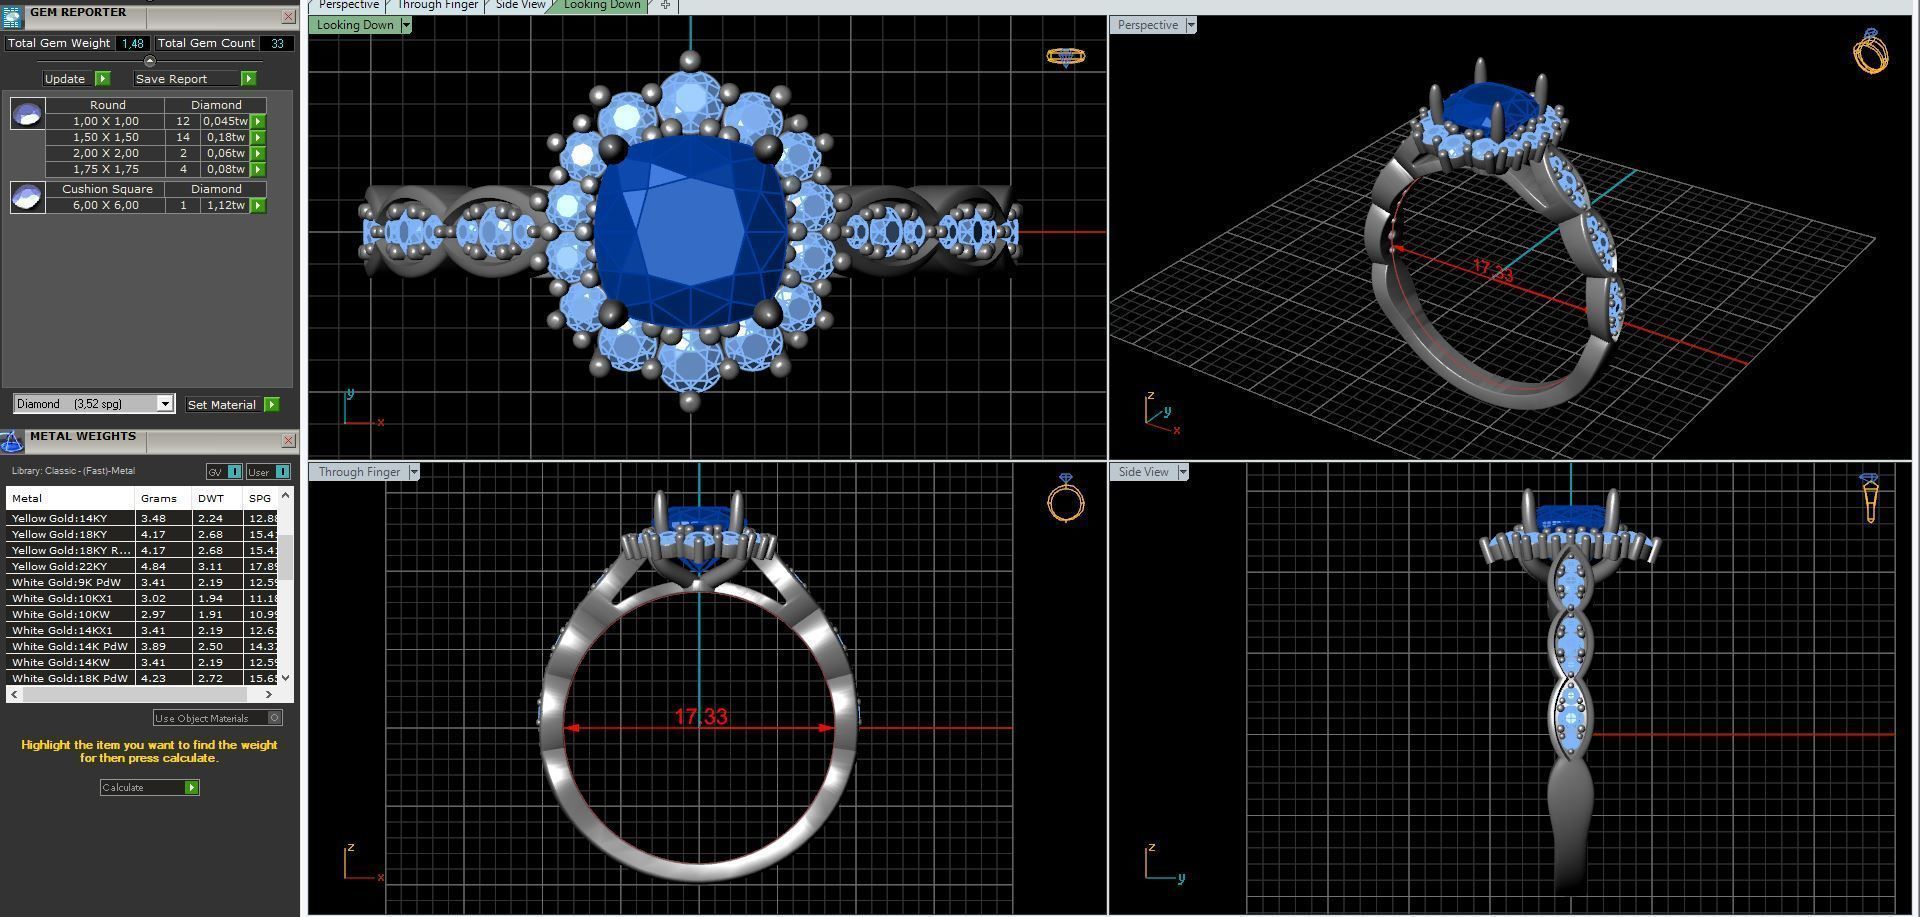Click the Metal column header
The height and width of the screenshot is (917, 1920).
(x=70, y=498)
